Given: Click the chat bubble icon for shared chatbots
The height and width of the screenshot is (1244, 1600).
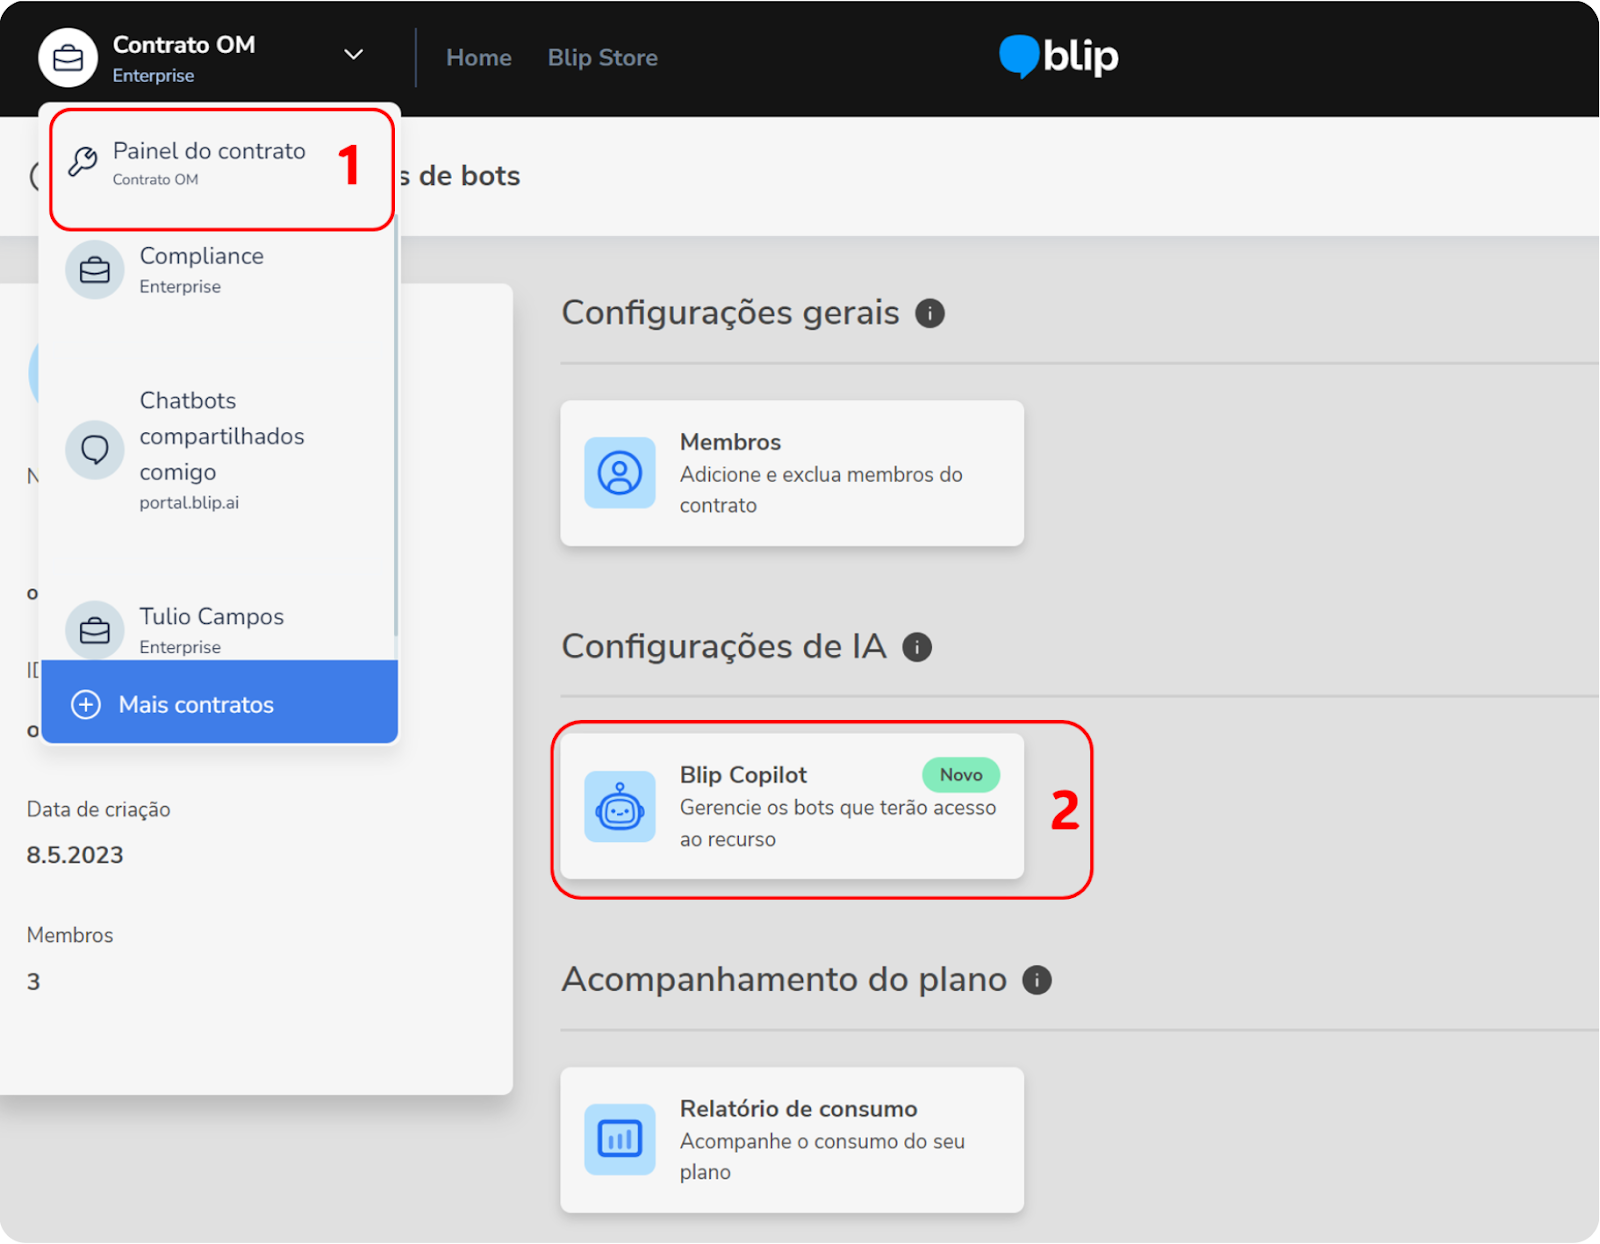Looking at the screenshot, I should [x=95, y=450].
